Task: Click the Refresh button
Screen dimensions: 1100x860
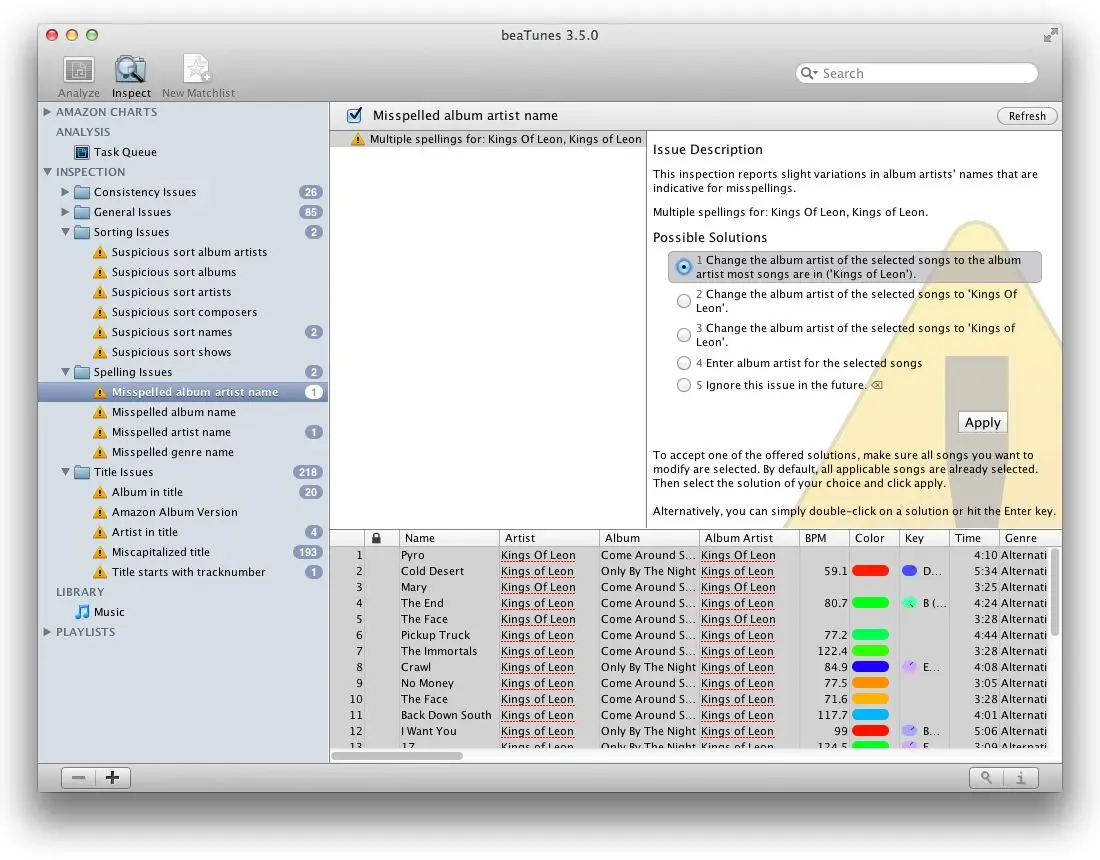Action: pos(1027,116)
